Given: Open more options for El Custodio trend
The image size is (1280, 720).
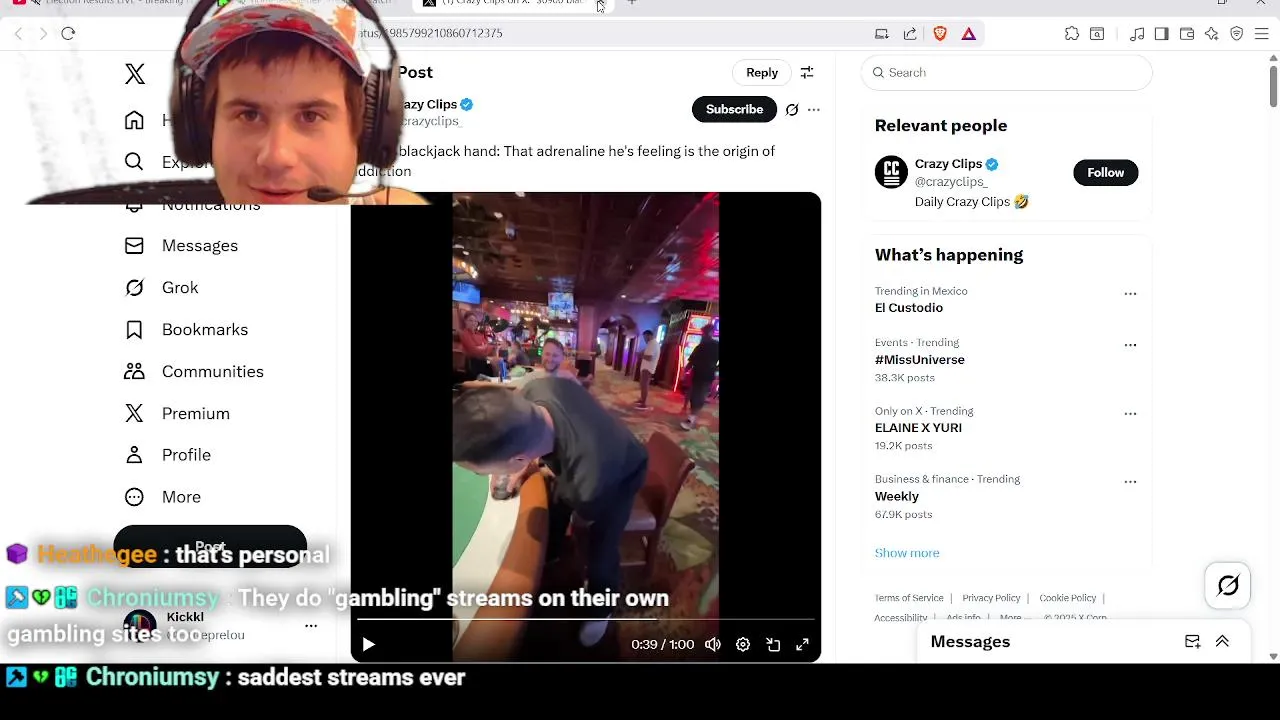Looking at the screenshot, I should (1130, 294).
